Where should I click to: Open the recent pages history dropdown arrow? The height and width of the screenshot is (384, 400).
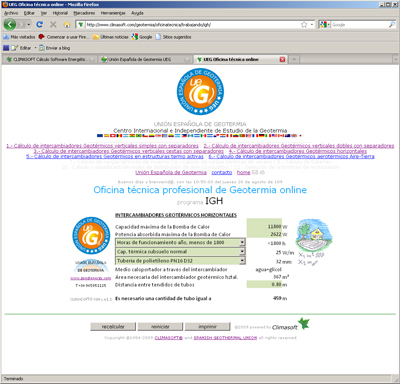pos(29,25)
